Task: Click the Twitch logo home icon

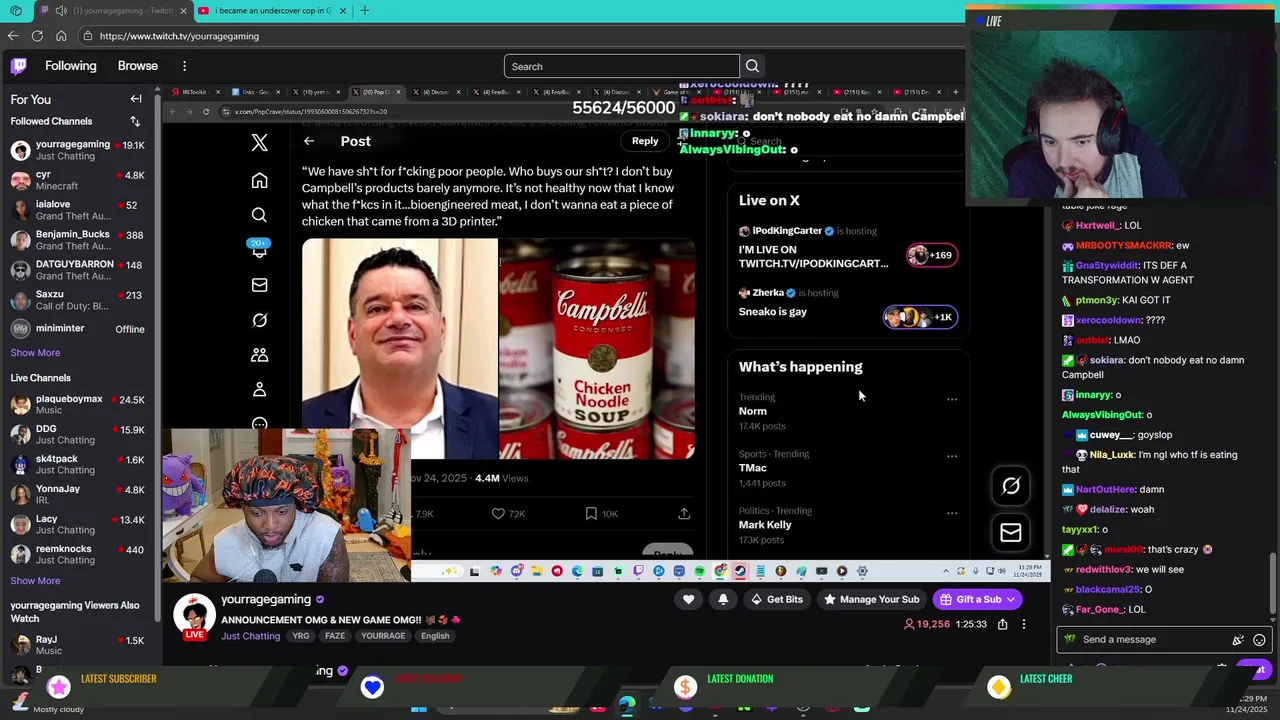Action: (18, 66)
